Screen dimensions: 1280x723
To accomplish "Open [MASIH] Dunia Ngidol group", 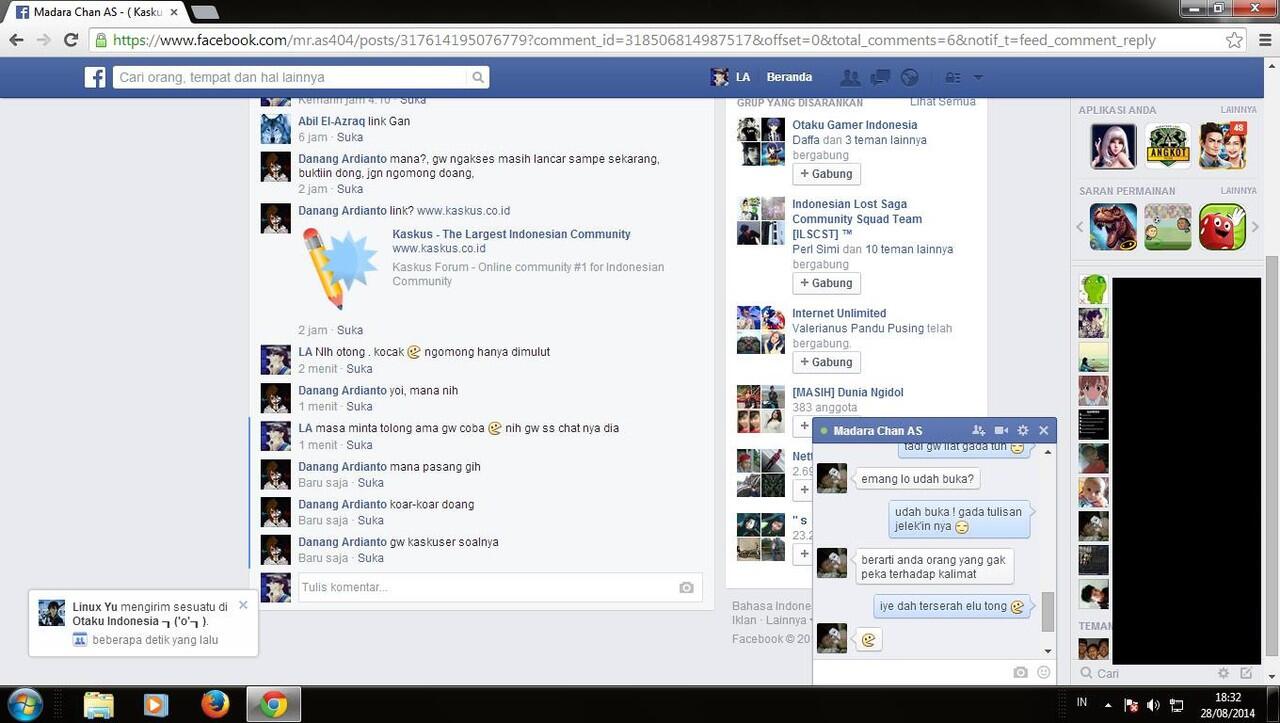I will coord(847,392).
